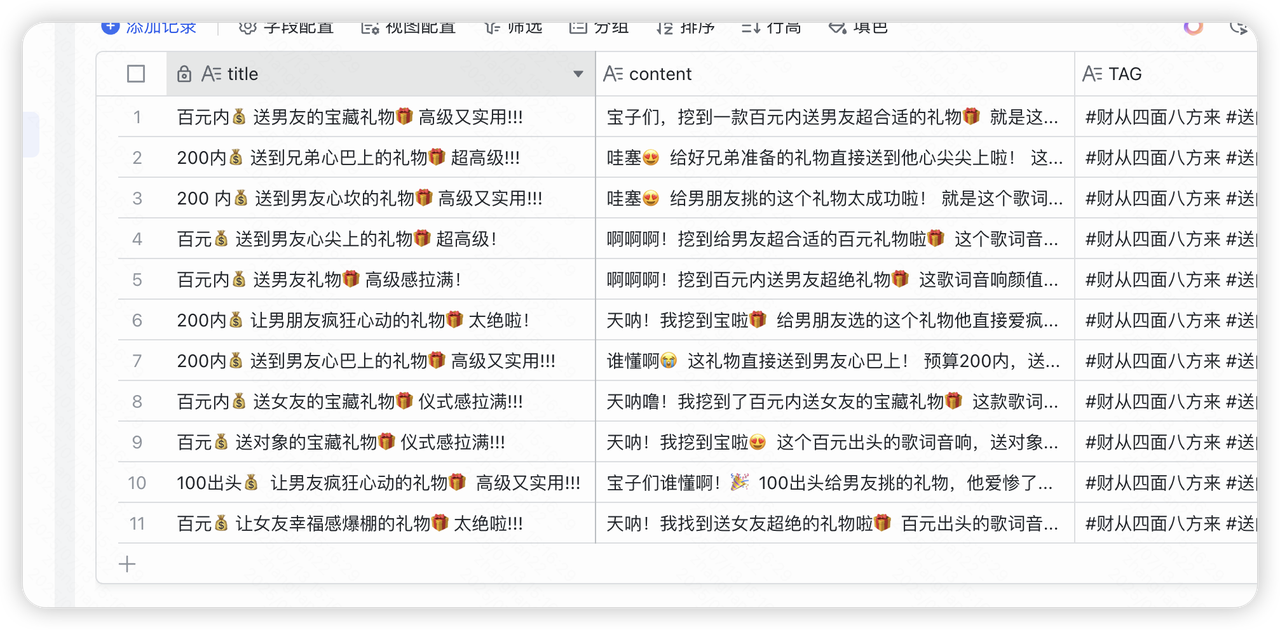Select the content column header
The height and width of the screenshot is (630, 1280).
835,74
